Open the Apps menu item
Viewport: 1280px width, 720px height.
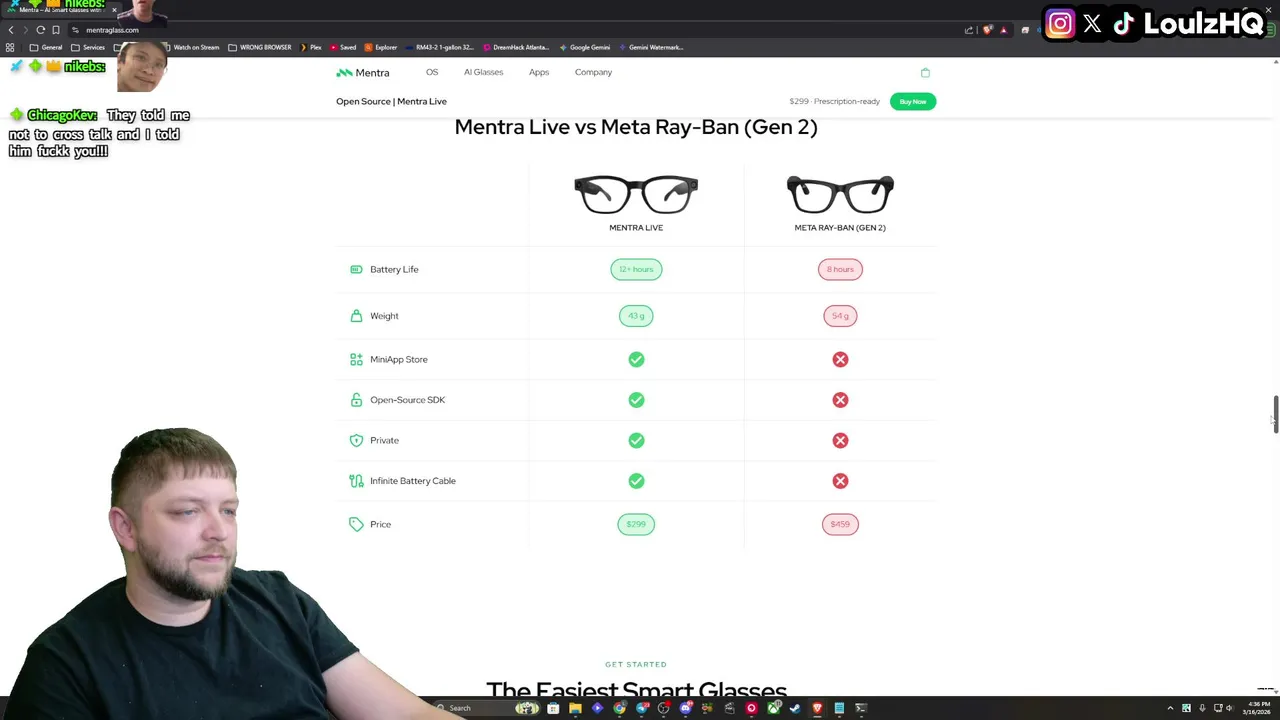539,72
